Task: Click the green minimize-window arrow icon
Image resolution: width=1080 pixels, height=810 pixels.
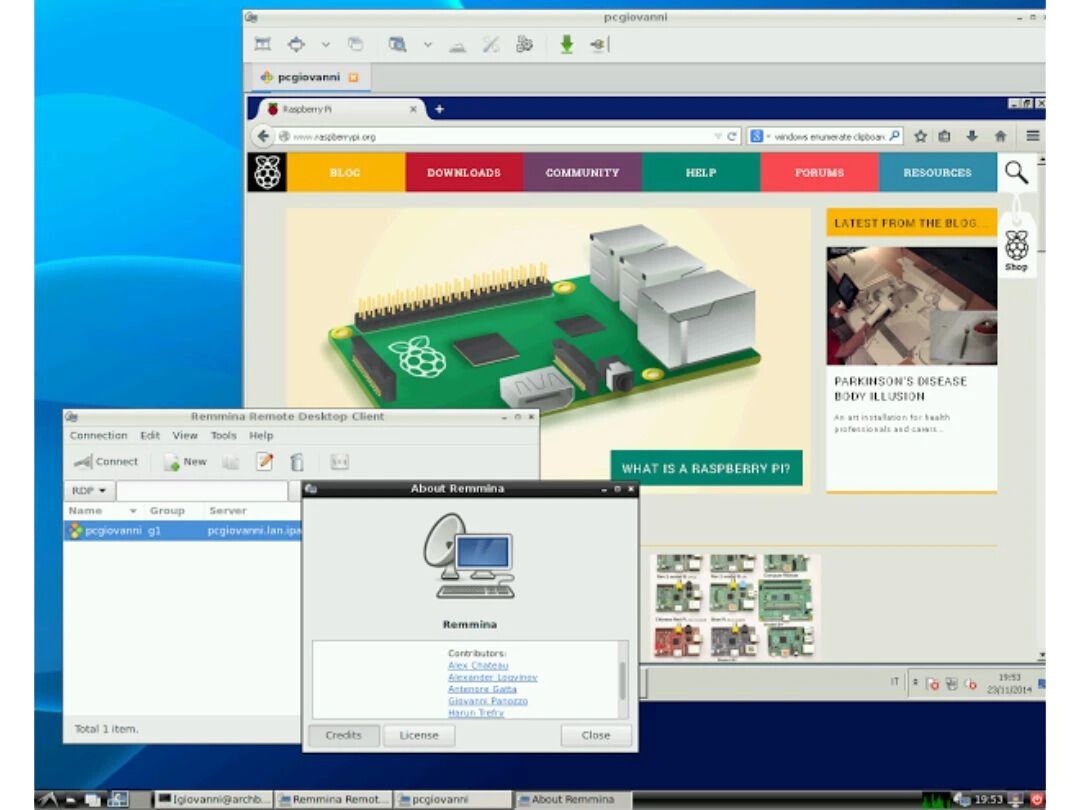Action: [x=566, y=45]
